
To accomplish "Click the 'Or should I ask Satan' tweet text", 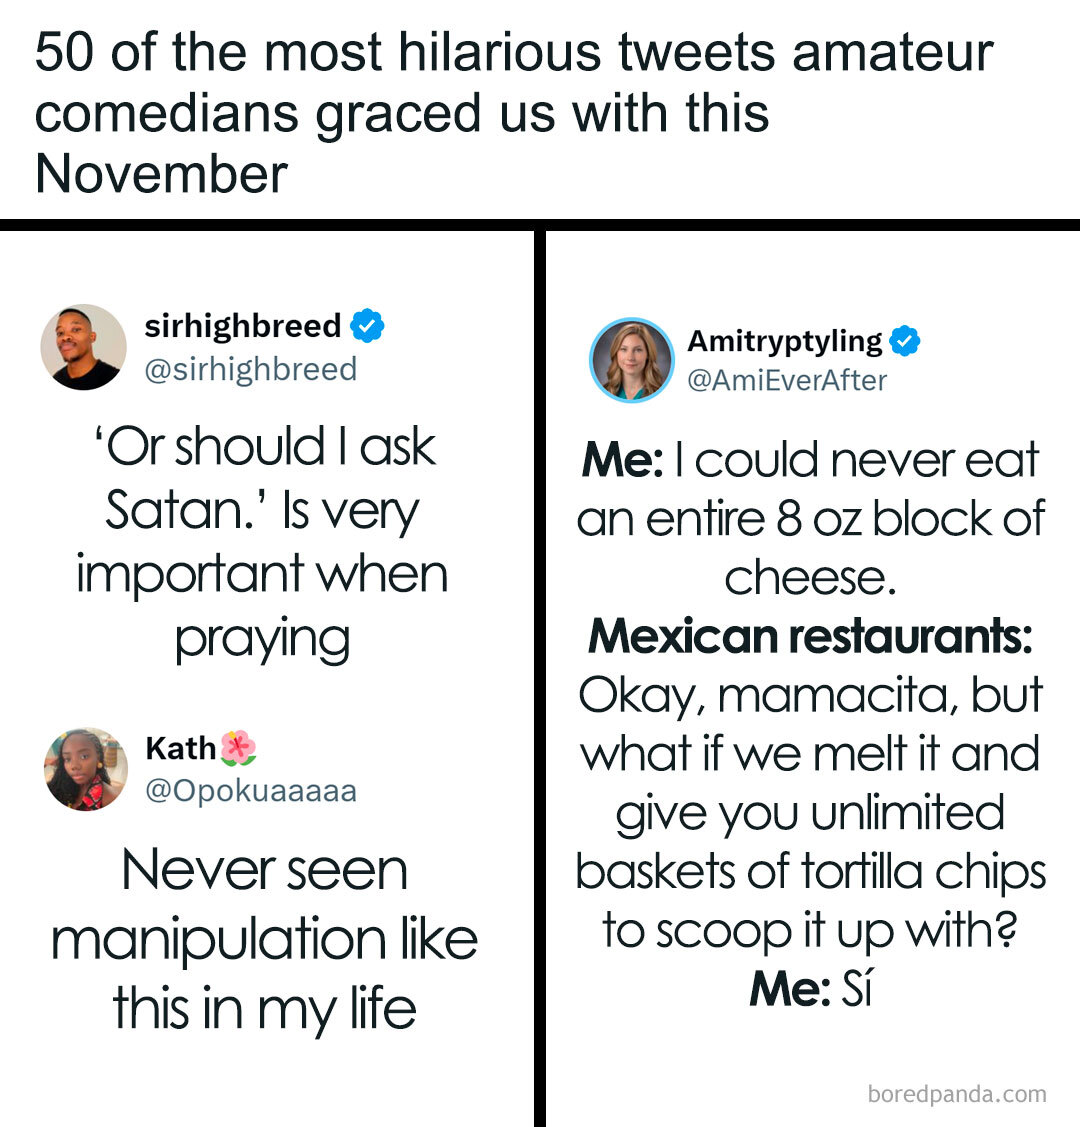I will point(263,541).
